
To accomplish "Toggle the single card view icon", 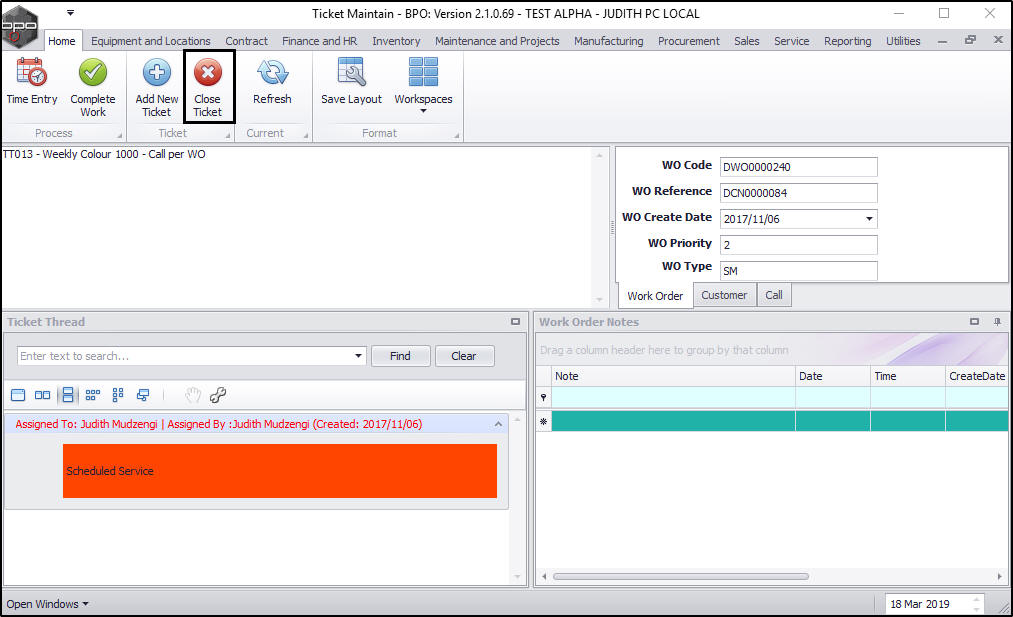I will [x=18, y=395].
